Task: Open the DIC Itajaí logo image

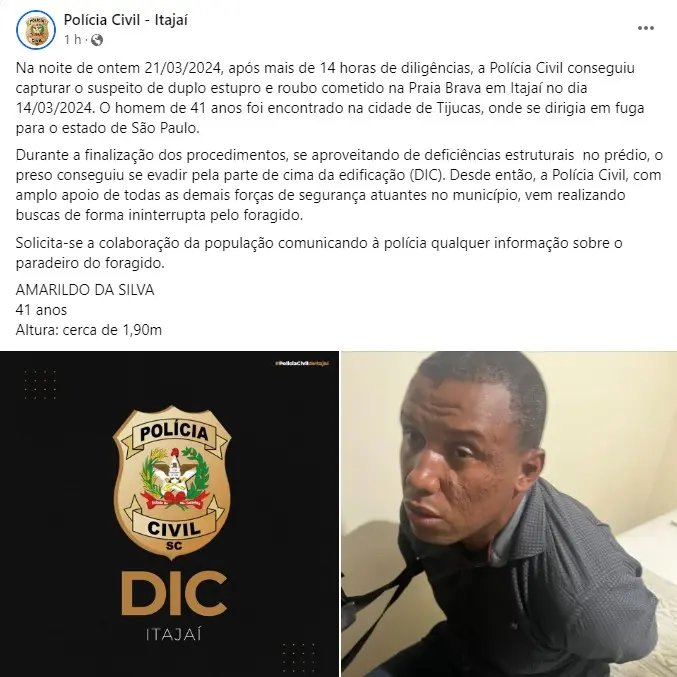Action: 169,514
